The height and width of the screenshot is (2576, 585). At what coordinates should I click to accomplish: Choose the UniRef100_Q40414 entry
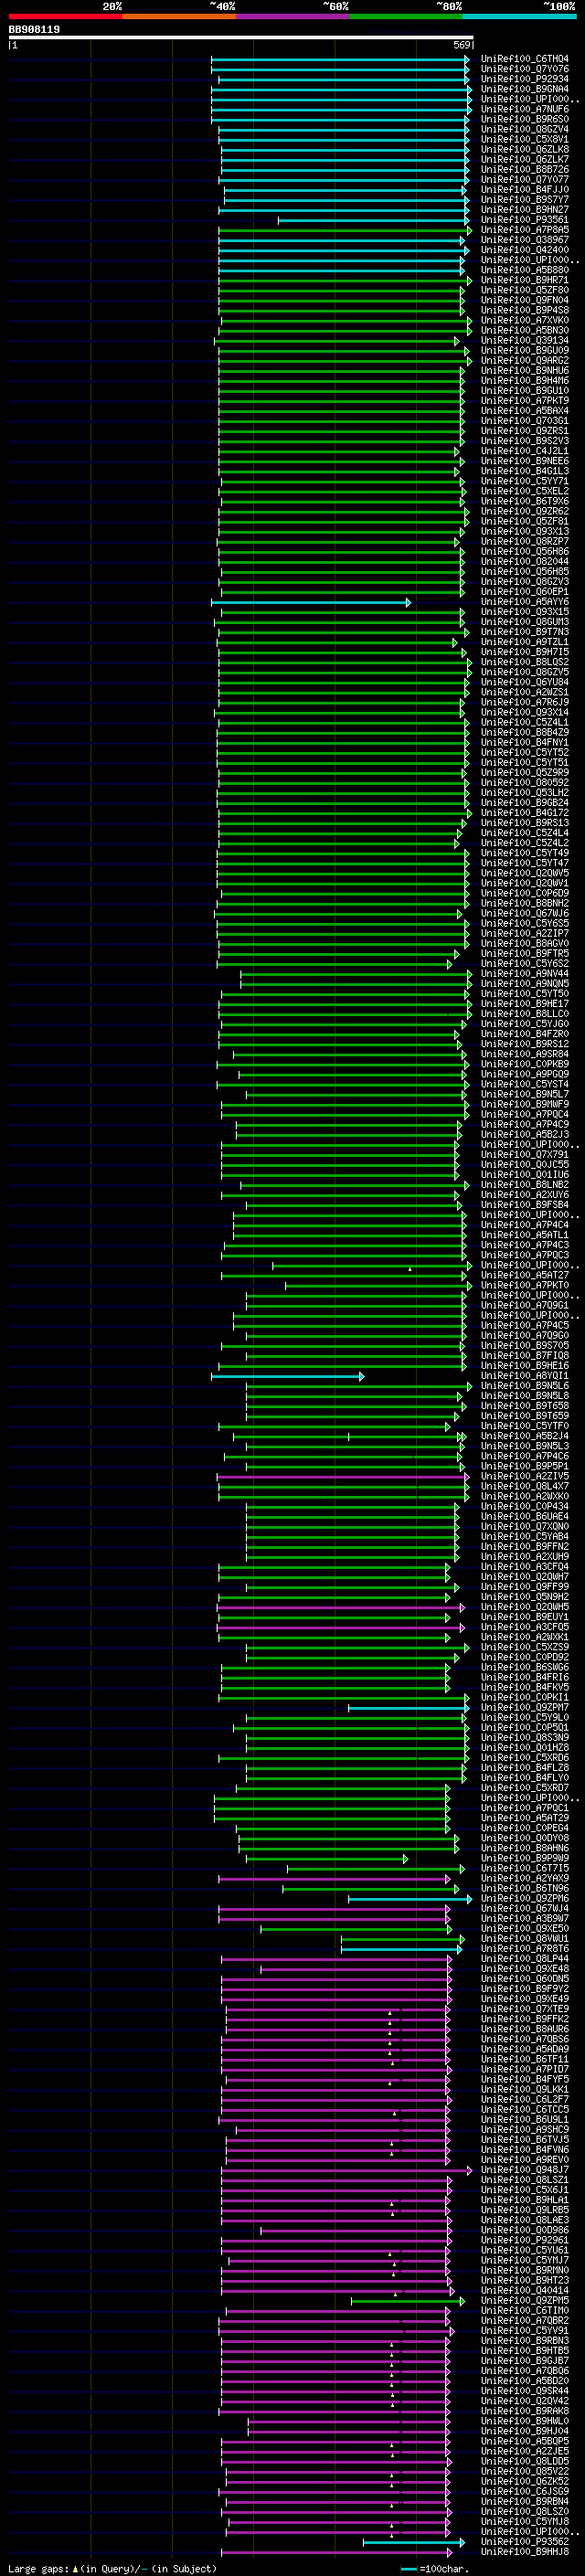click(525, 2290)
